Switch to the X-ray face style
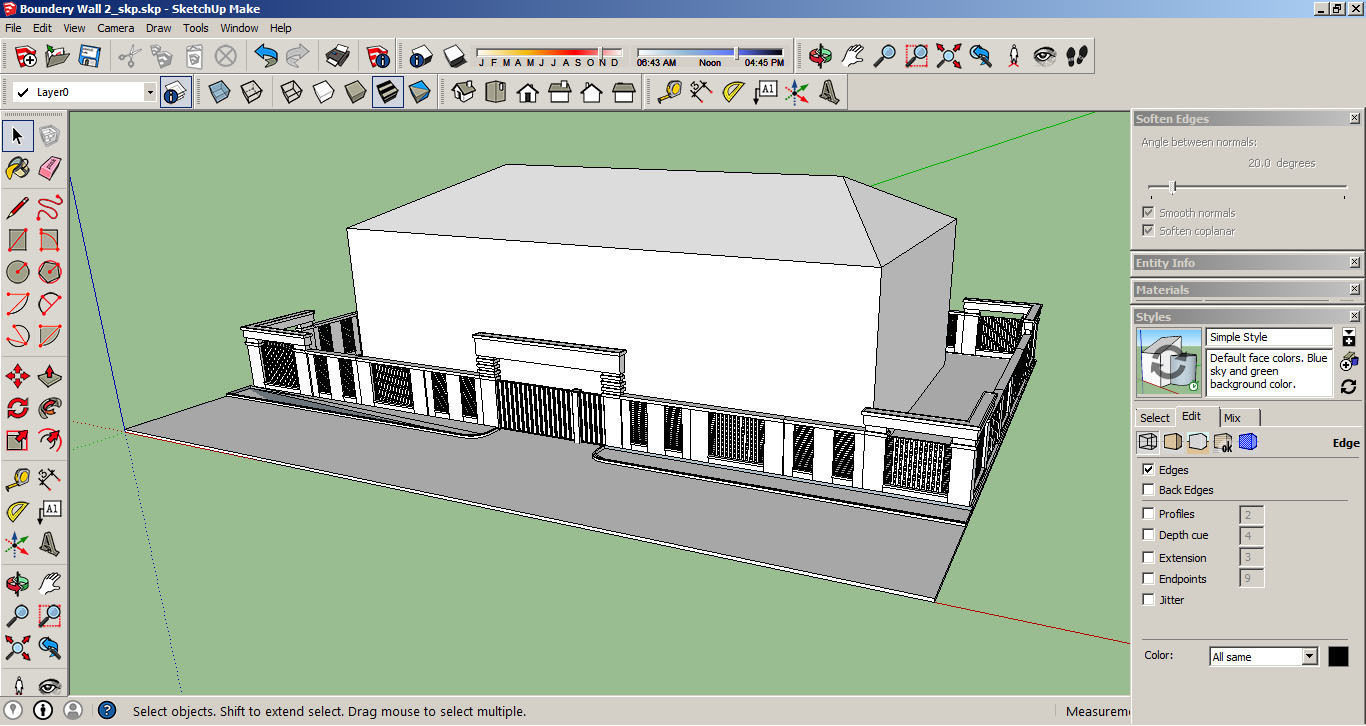 [219, 92]
